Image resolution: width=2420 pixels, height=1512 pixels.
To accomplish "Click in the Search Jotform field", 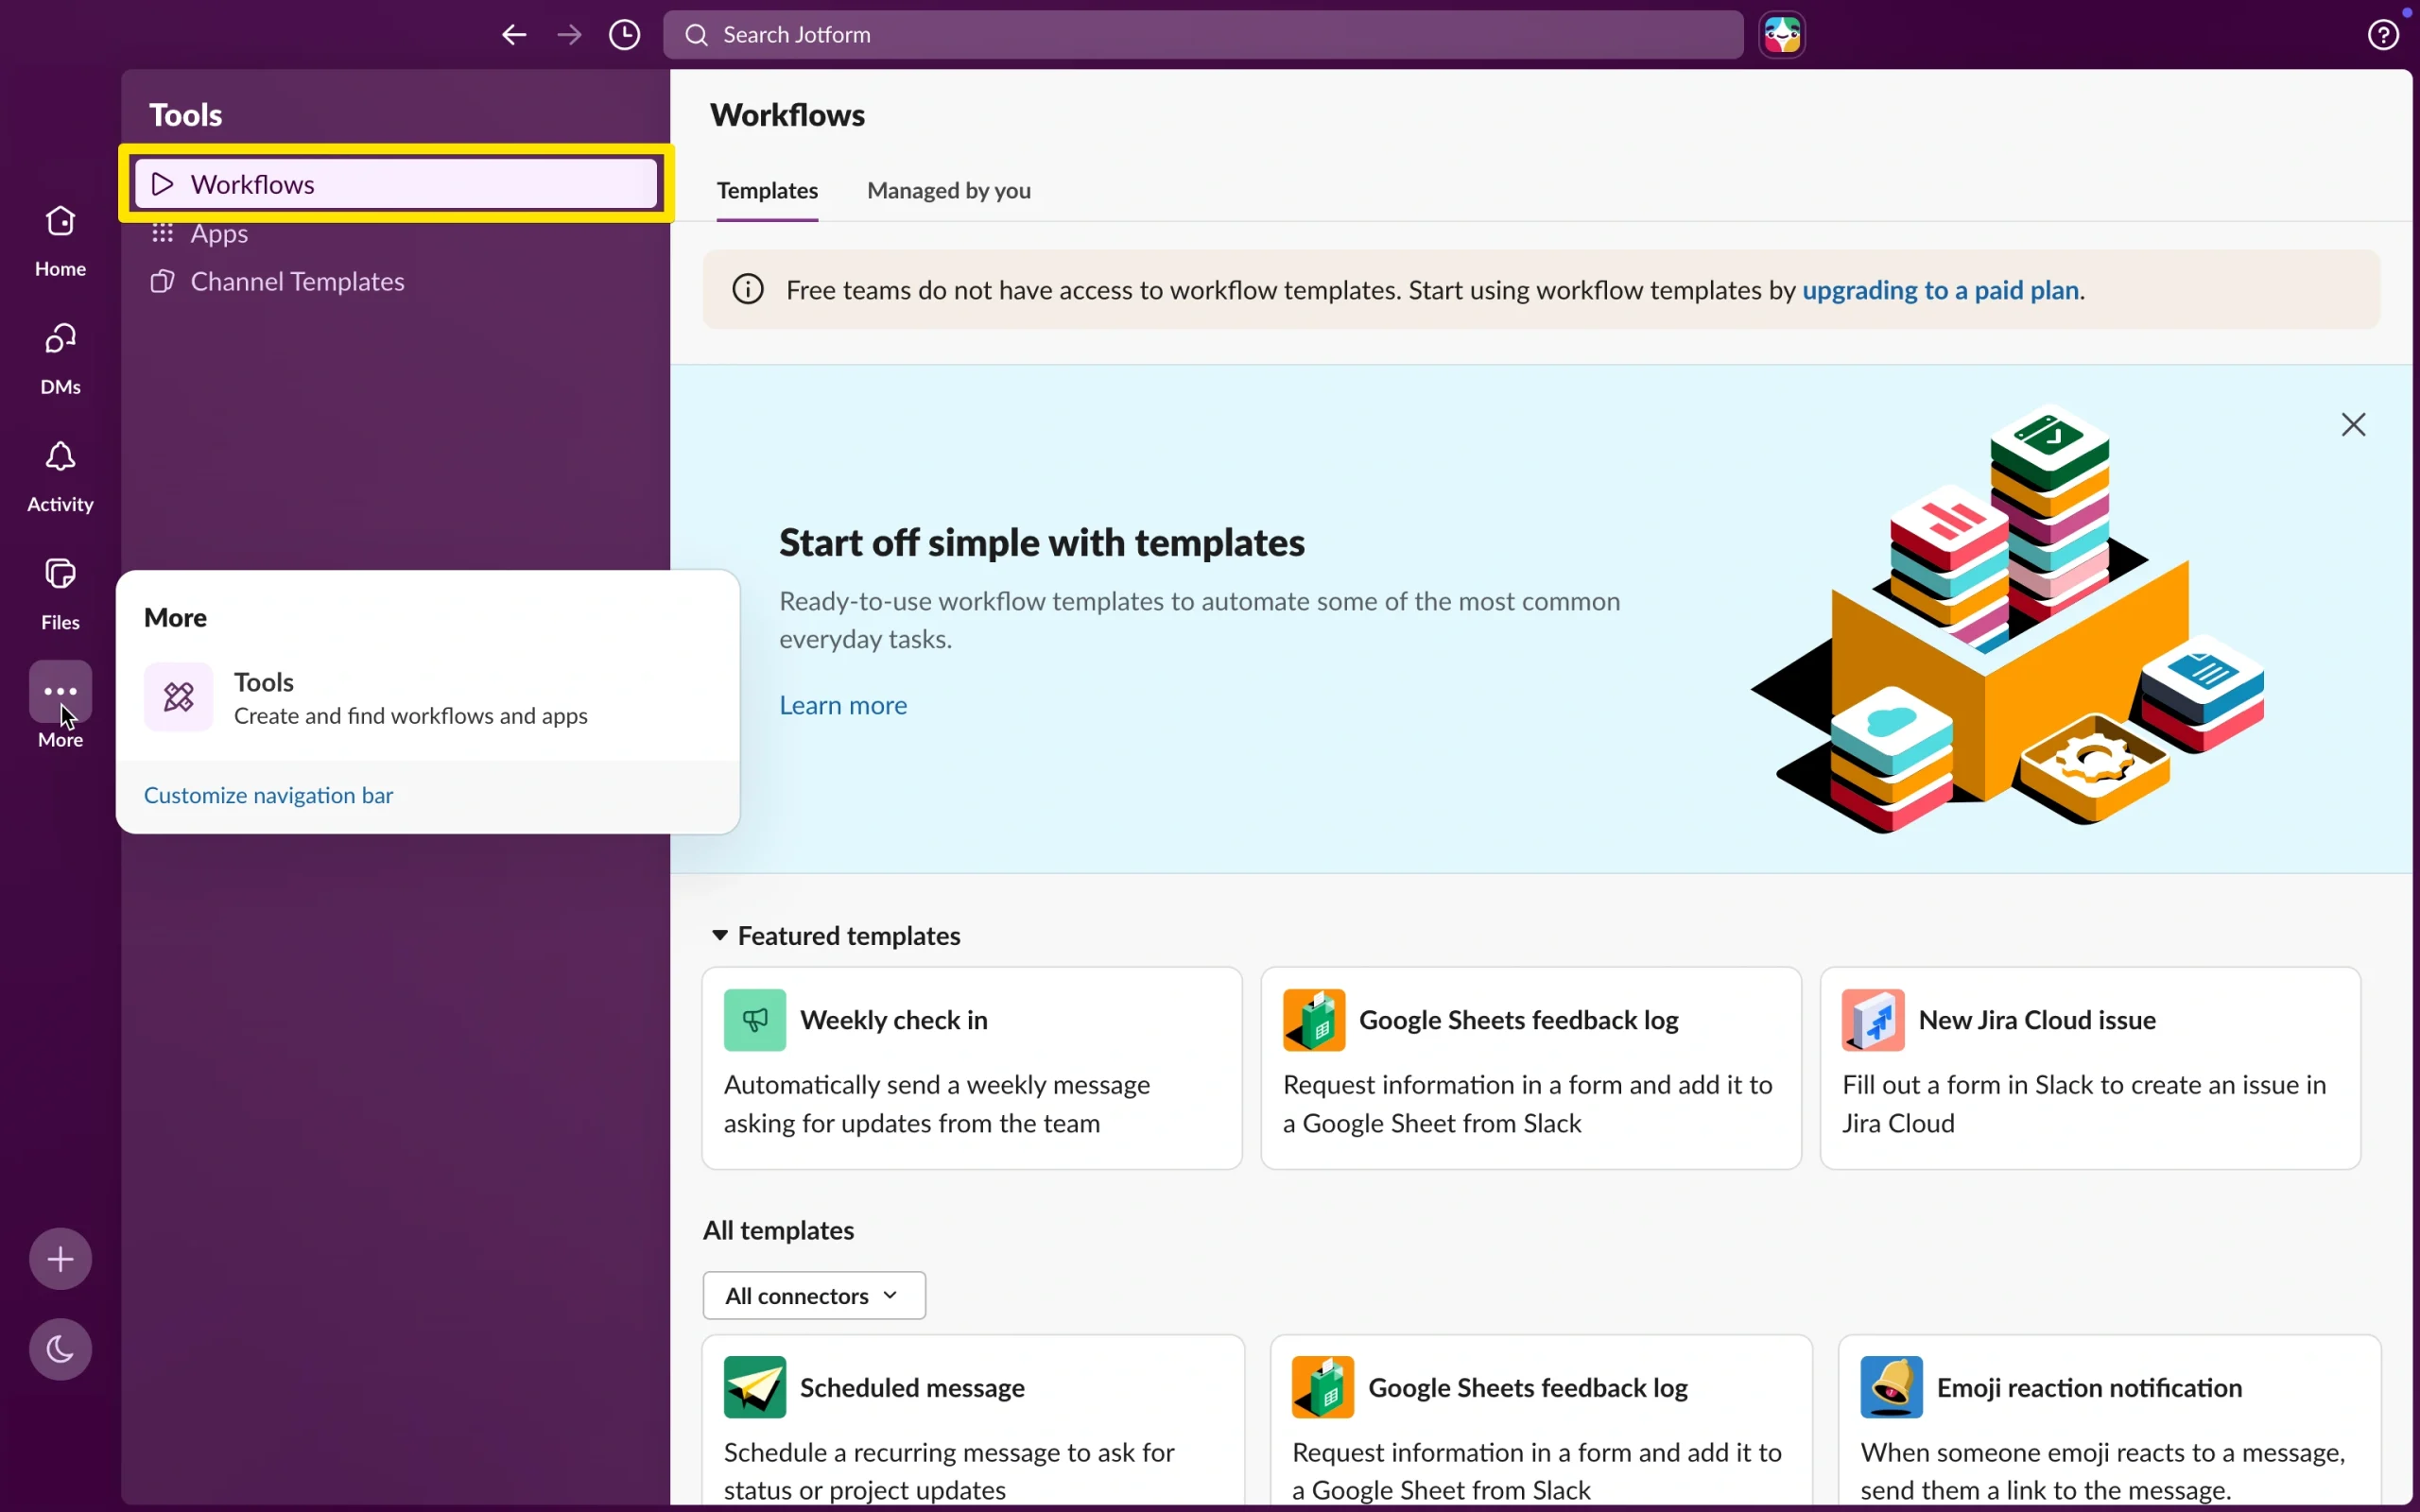I will (1203, 35).
